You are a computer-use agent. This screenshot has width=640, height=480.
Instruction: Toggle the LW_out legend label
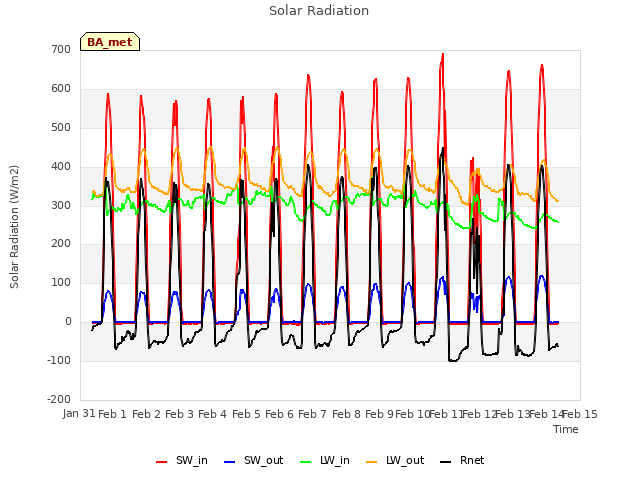point(405,460)
